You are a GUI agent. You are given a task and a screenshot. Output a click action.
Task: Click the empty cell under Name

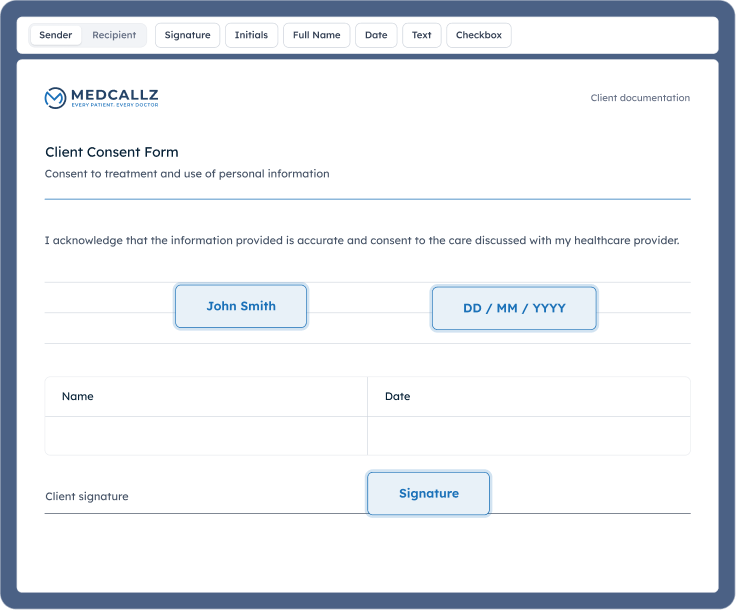click(206, 436)
